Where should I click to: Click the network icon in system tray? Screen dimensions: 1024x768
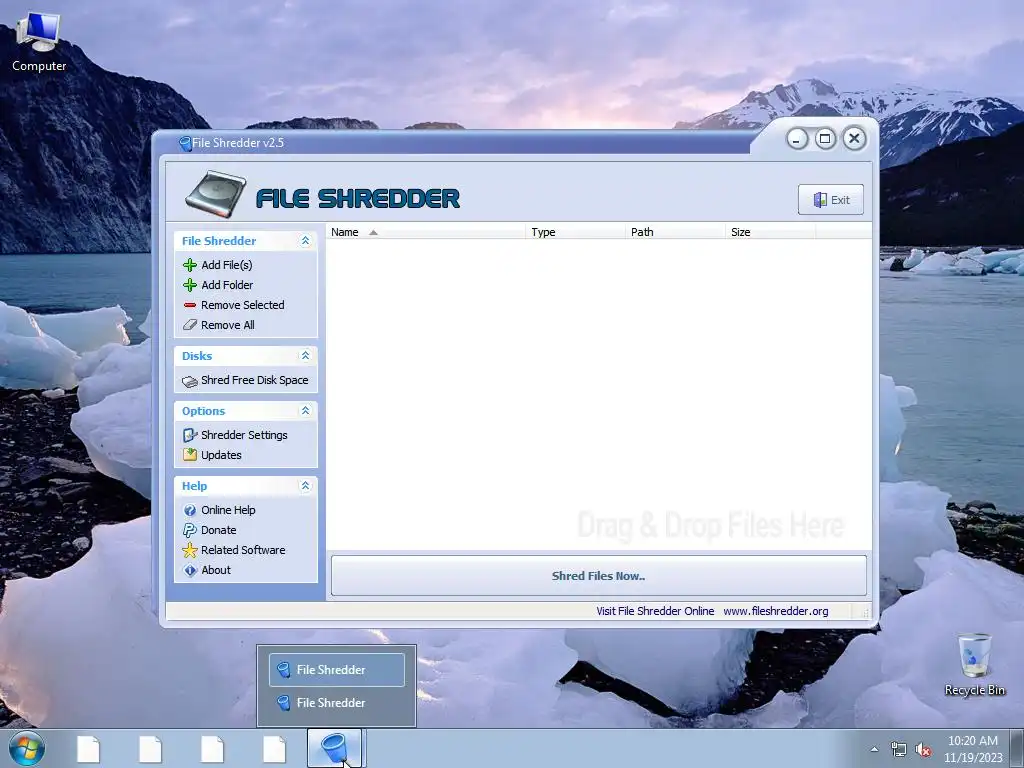(899, 750)
